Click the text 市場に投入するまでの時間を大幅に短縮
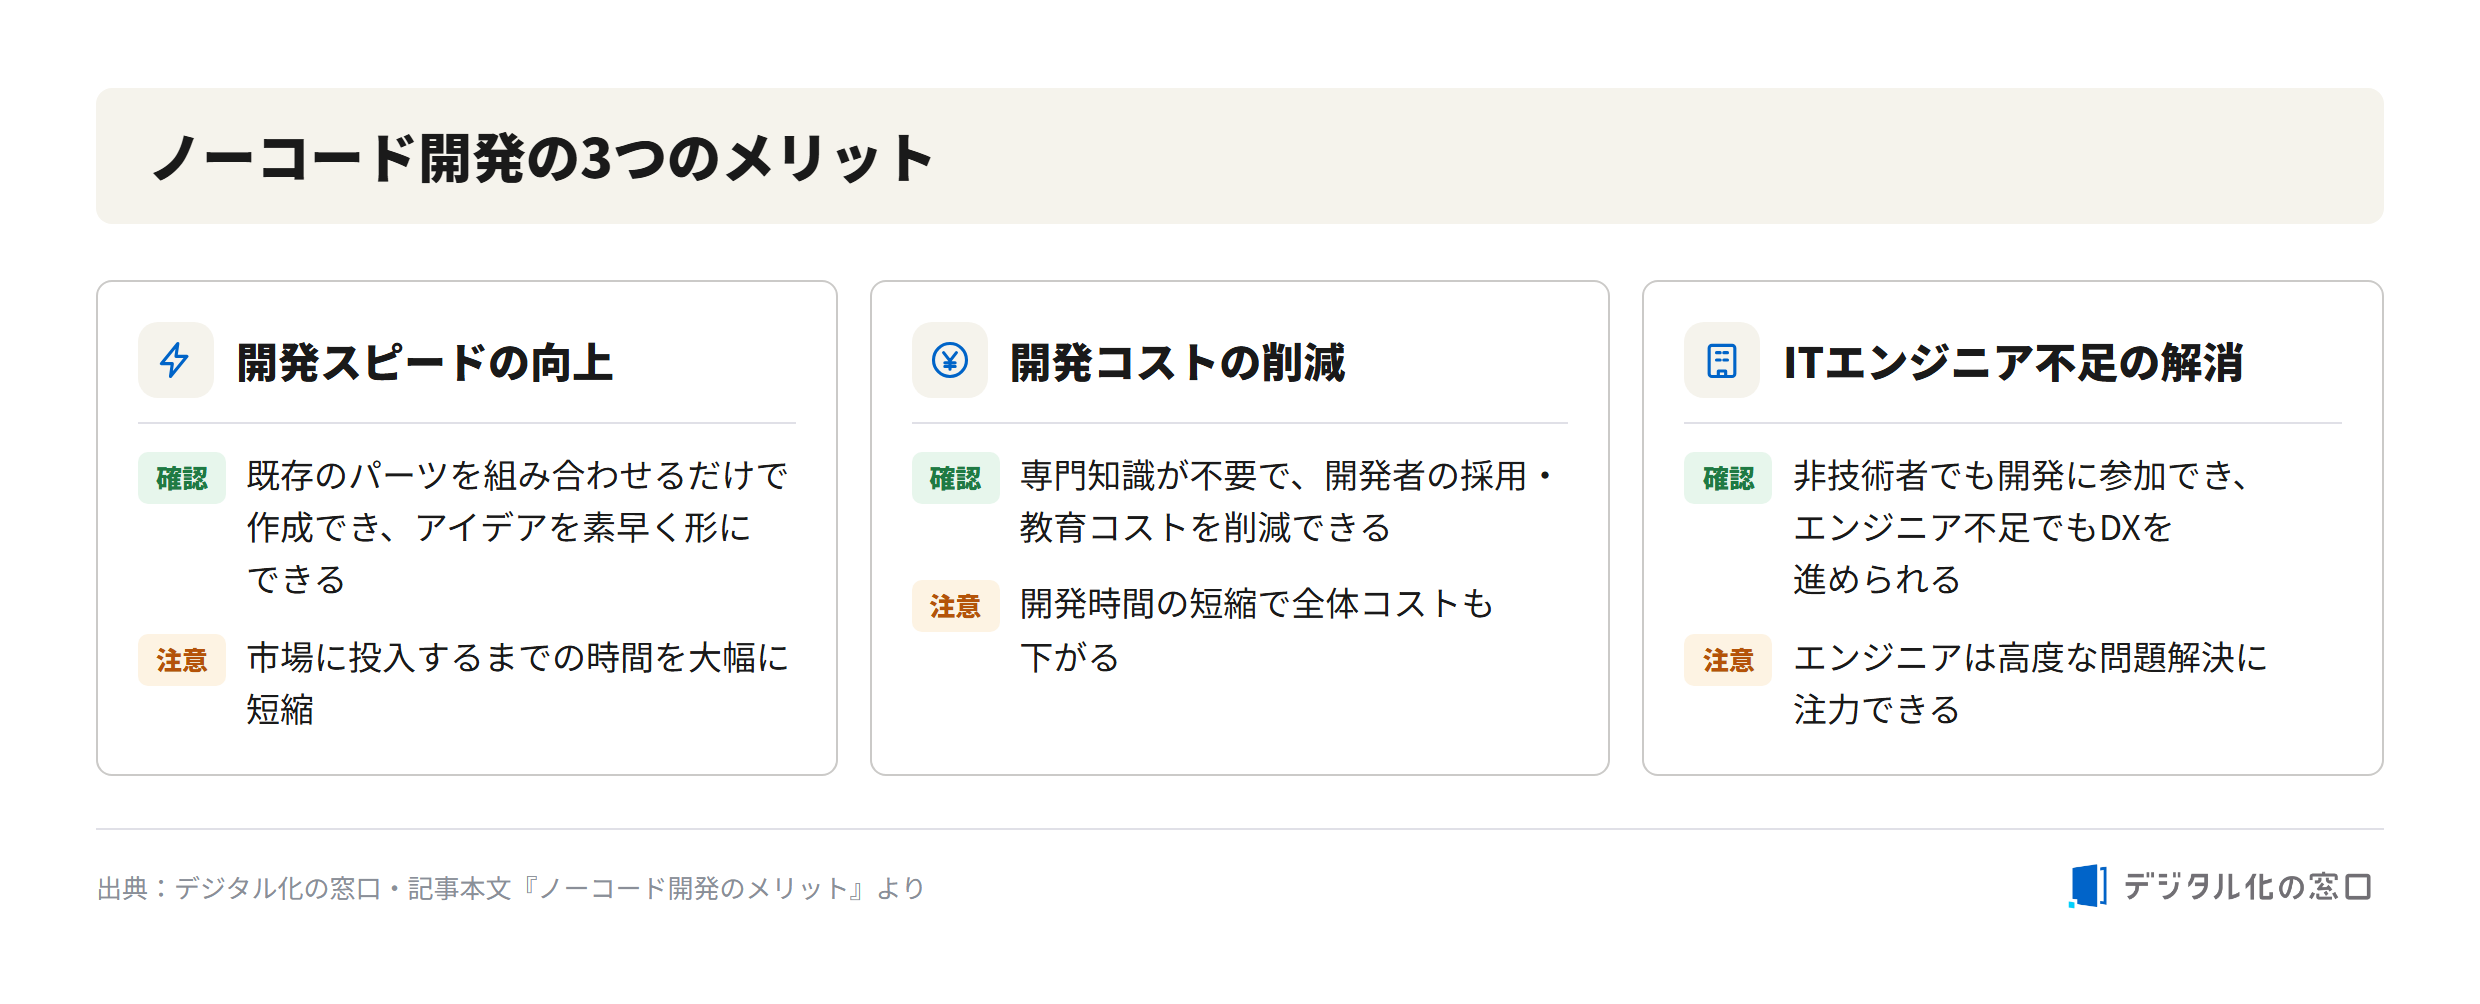 pos(517,683)
